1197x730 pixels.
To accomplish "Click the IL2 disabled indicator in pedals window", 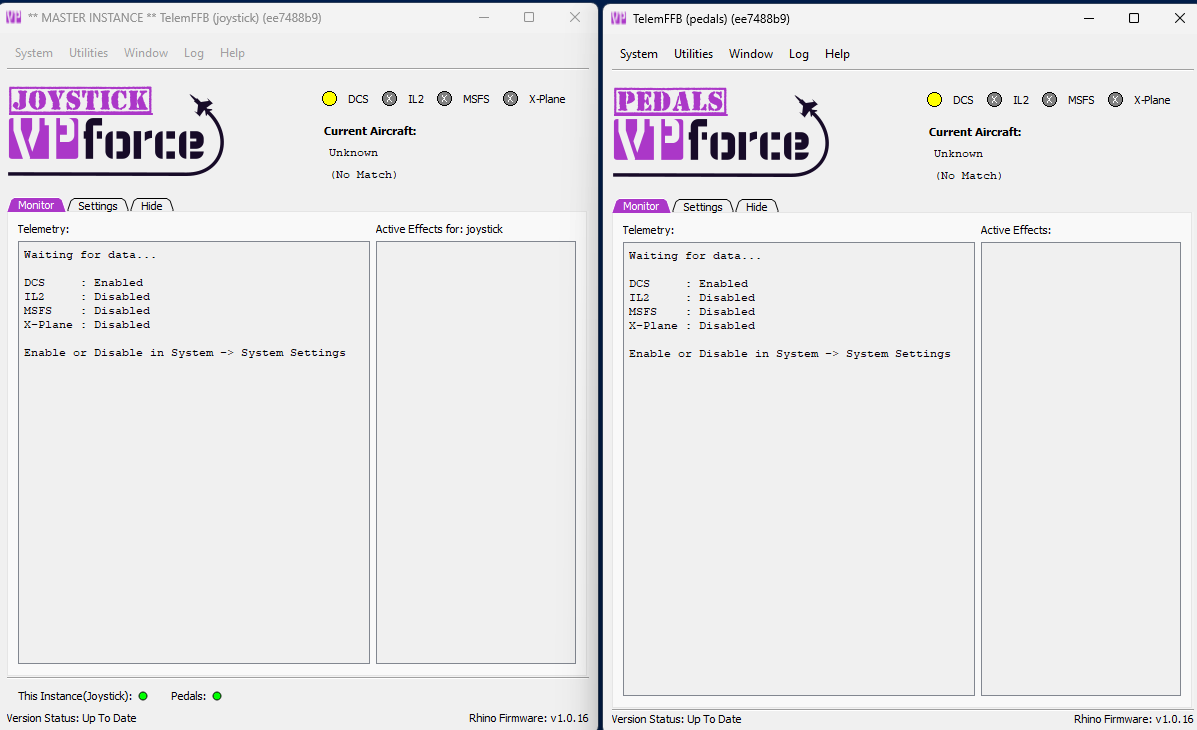I will coord(994,99).
